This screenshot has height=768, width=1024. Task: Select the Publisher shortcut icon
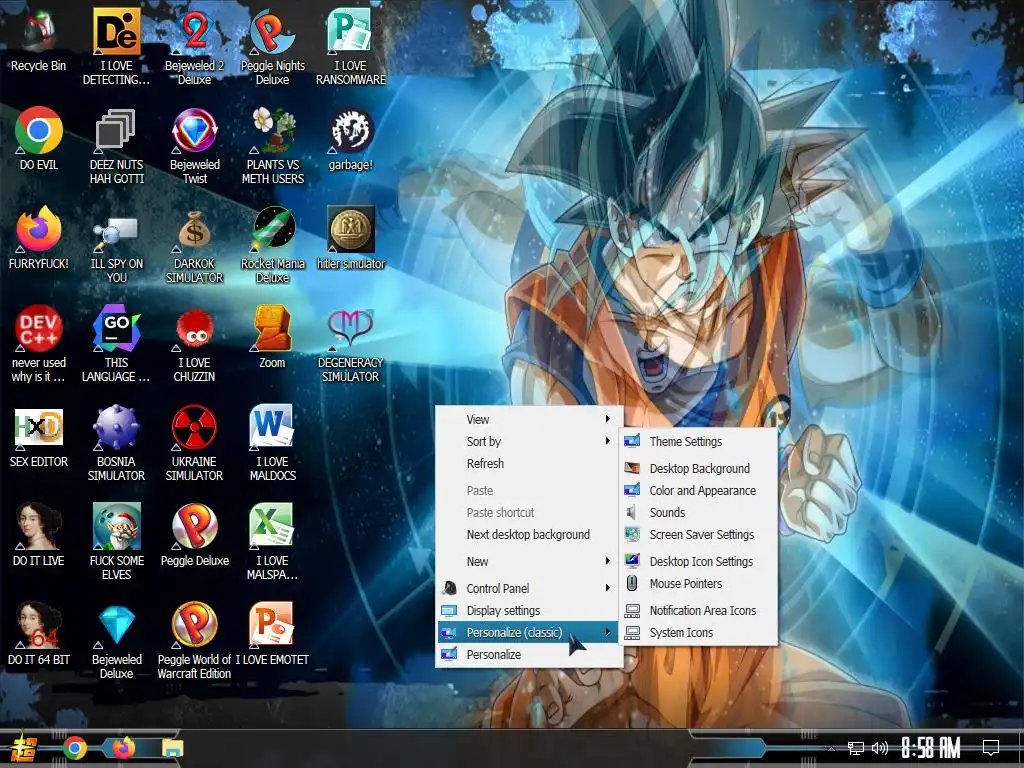(x=351, y=31)
